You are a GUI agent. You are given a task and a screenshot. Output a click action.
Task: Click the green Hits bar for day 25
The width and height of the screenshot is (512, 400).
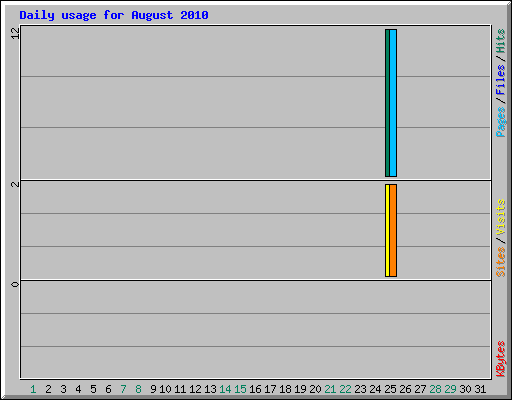387,103
